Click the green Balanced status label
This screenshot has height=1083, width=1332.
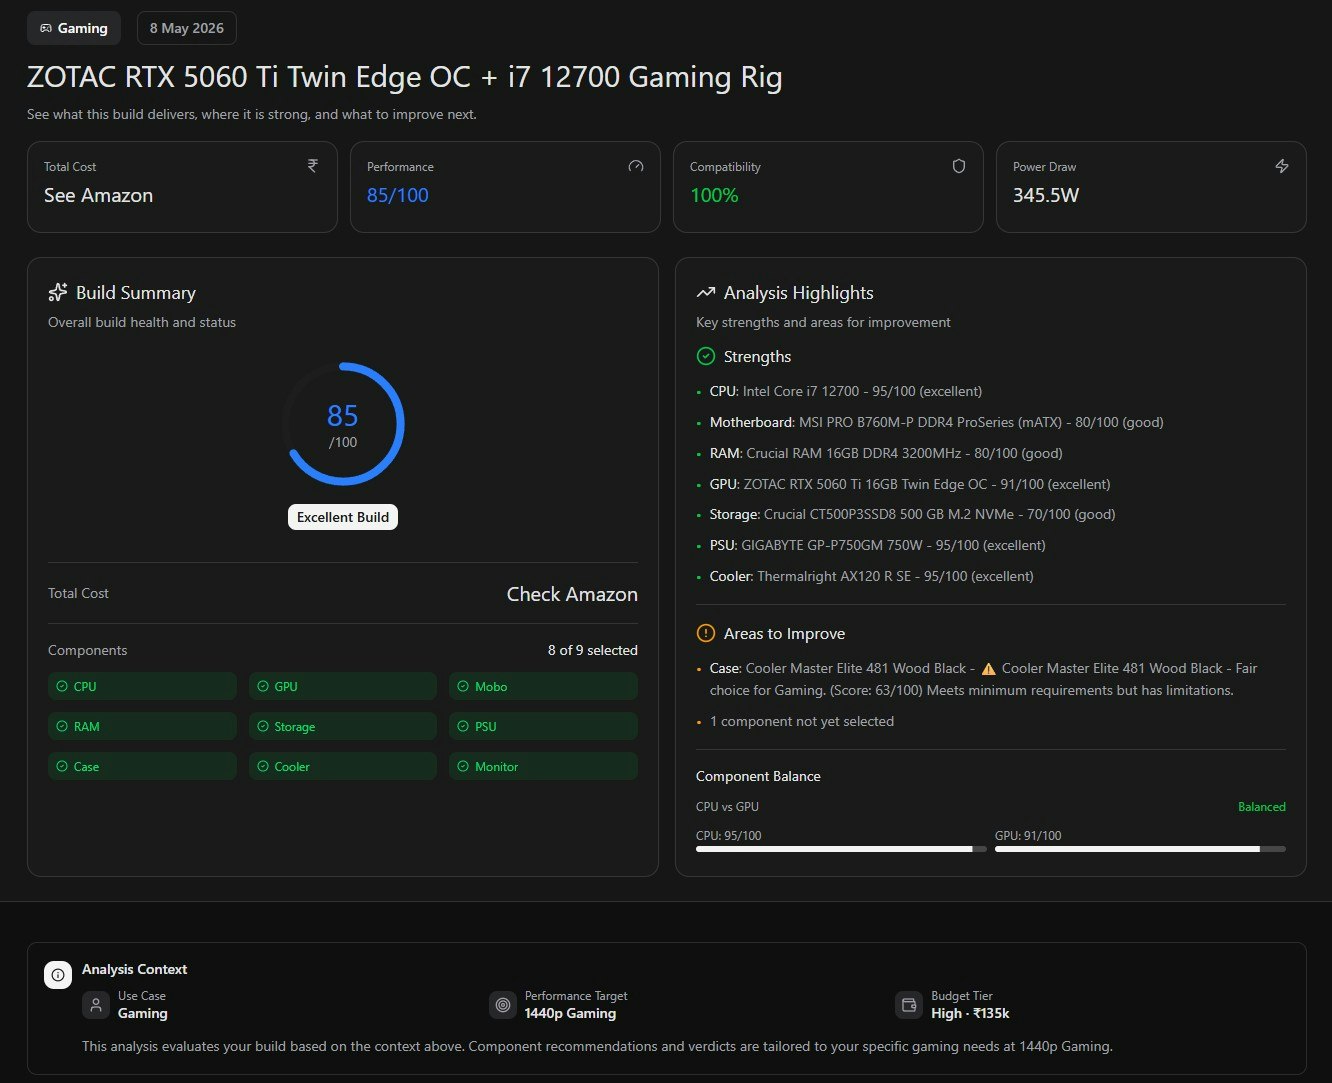[x=1262, y=807]
